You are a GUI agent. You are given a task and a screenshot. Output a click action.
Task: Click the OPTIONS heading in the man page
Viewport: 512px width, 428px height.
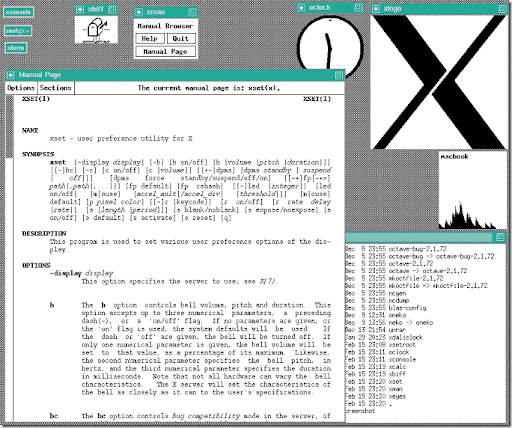click(36, 265)
